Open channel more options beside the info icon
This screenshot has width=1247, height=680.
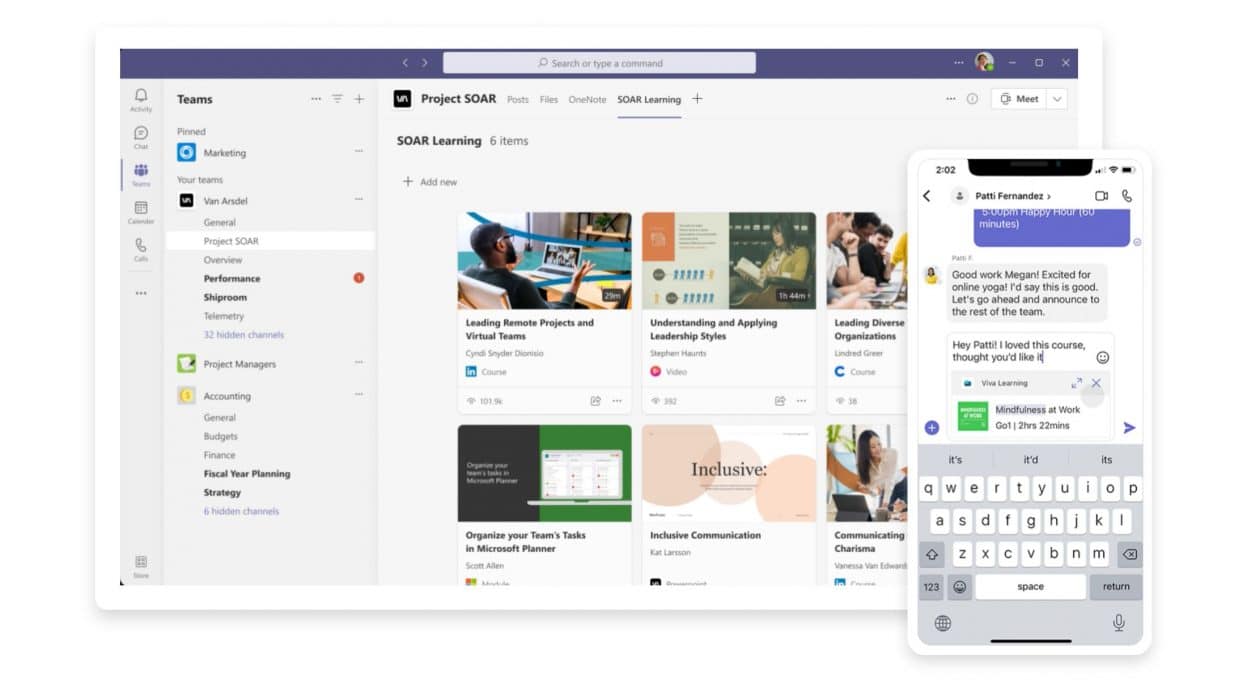950,99
